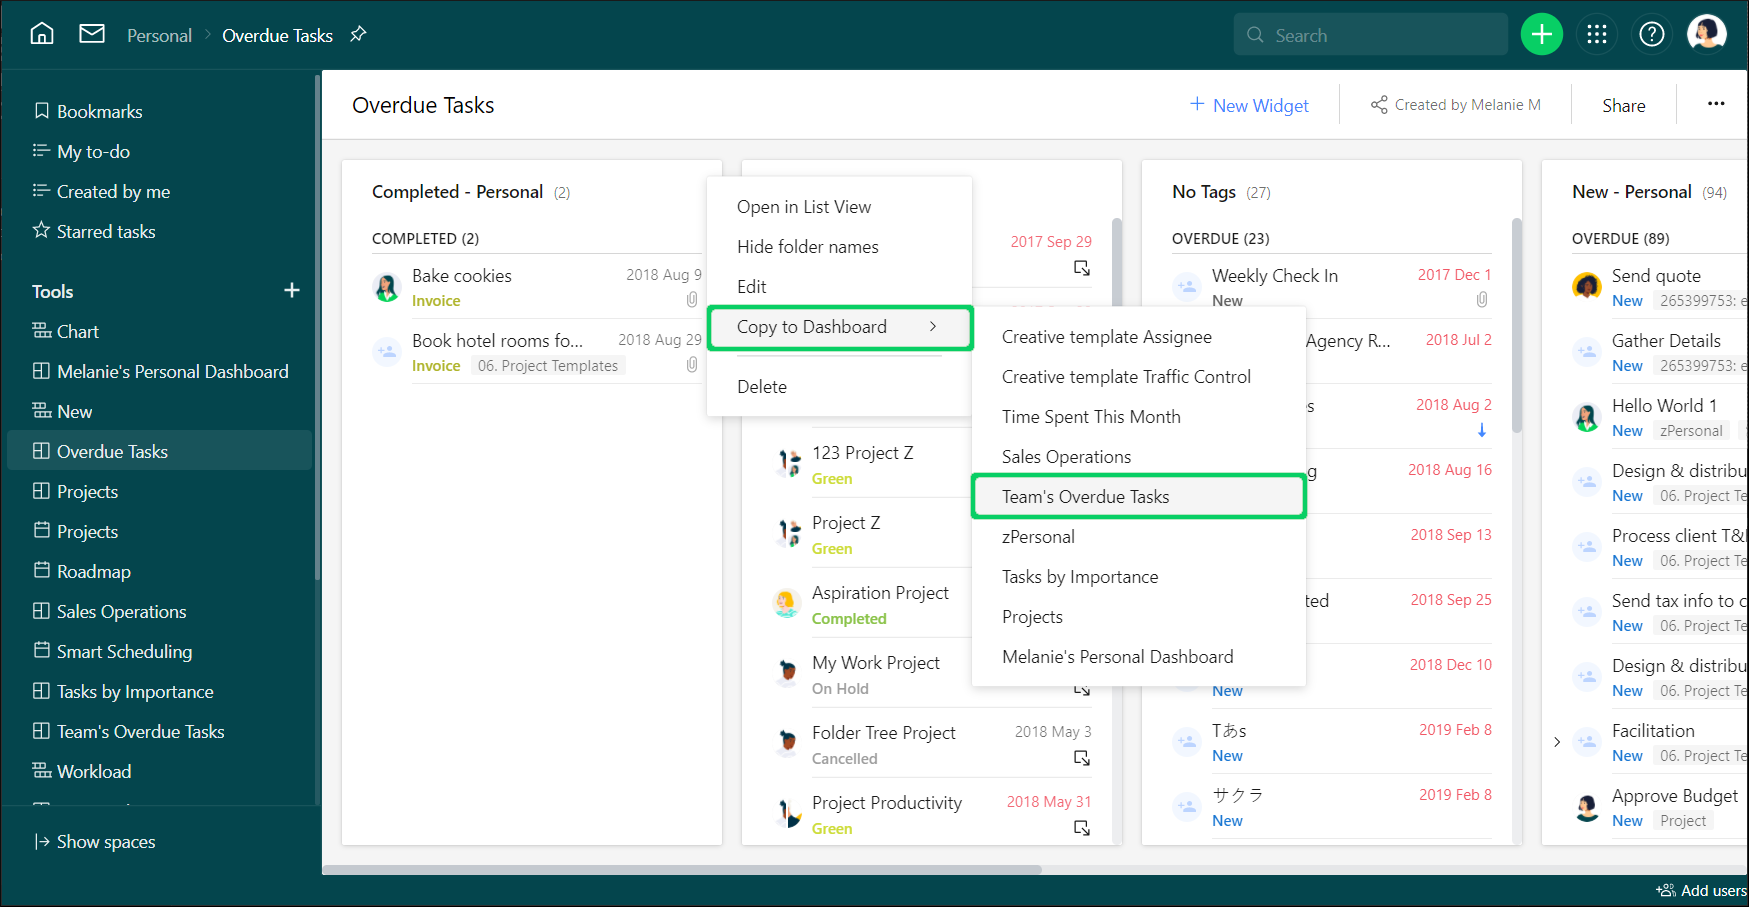
Task: Open the Inbox envelope icon
Action: pyautogui.click(x=92, y=34)
